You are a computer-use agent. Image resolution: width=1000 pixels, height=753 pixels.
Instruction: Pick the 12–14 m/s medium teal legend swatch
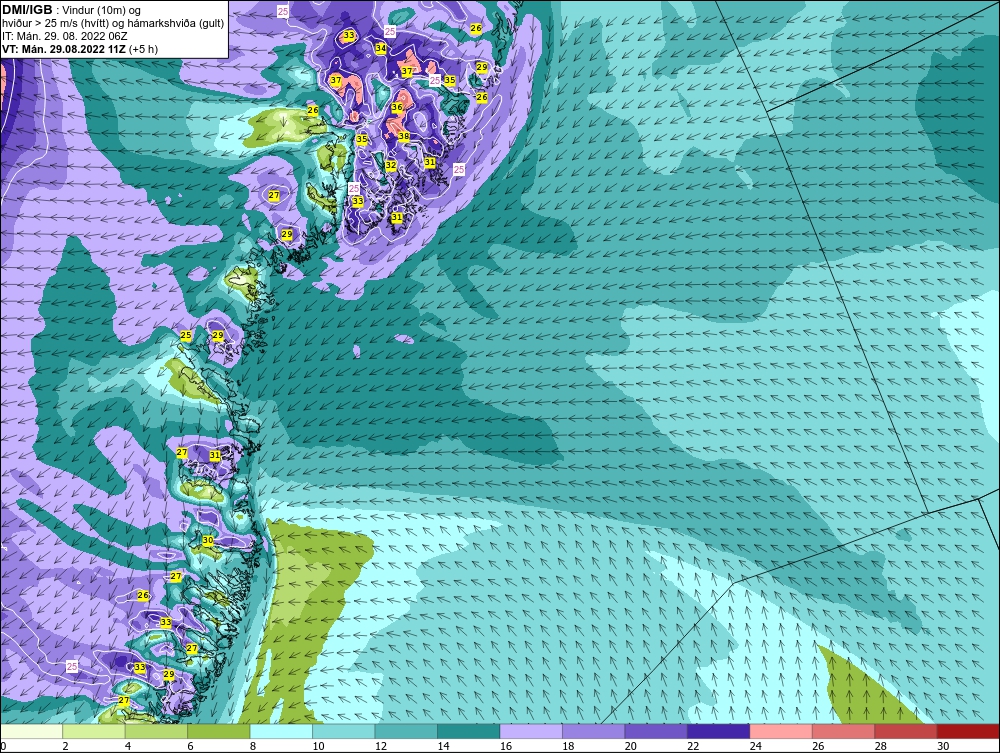point(406,731)
